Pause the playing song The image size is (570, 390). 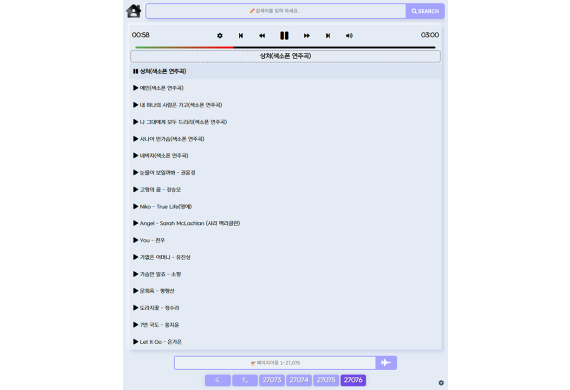coord(284,35)
